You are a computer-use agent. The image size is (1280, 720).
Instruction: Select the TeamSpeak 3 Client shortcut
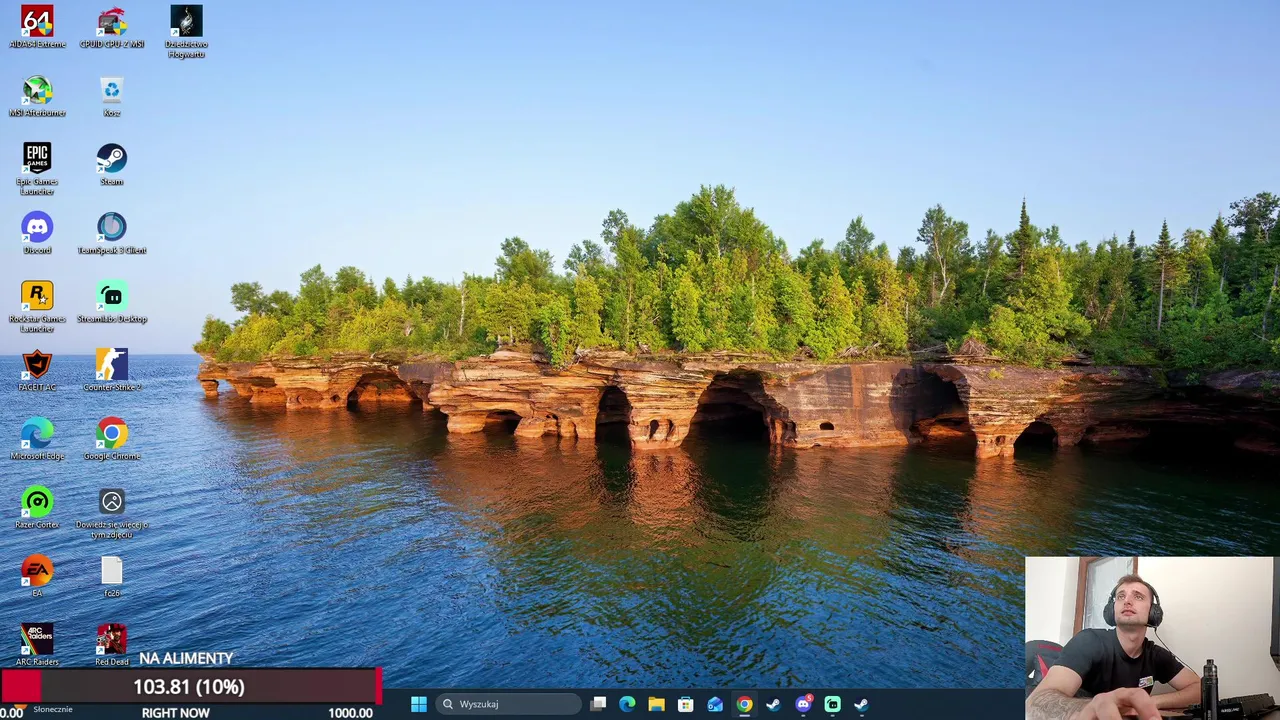click(x=112, y=233)
